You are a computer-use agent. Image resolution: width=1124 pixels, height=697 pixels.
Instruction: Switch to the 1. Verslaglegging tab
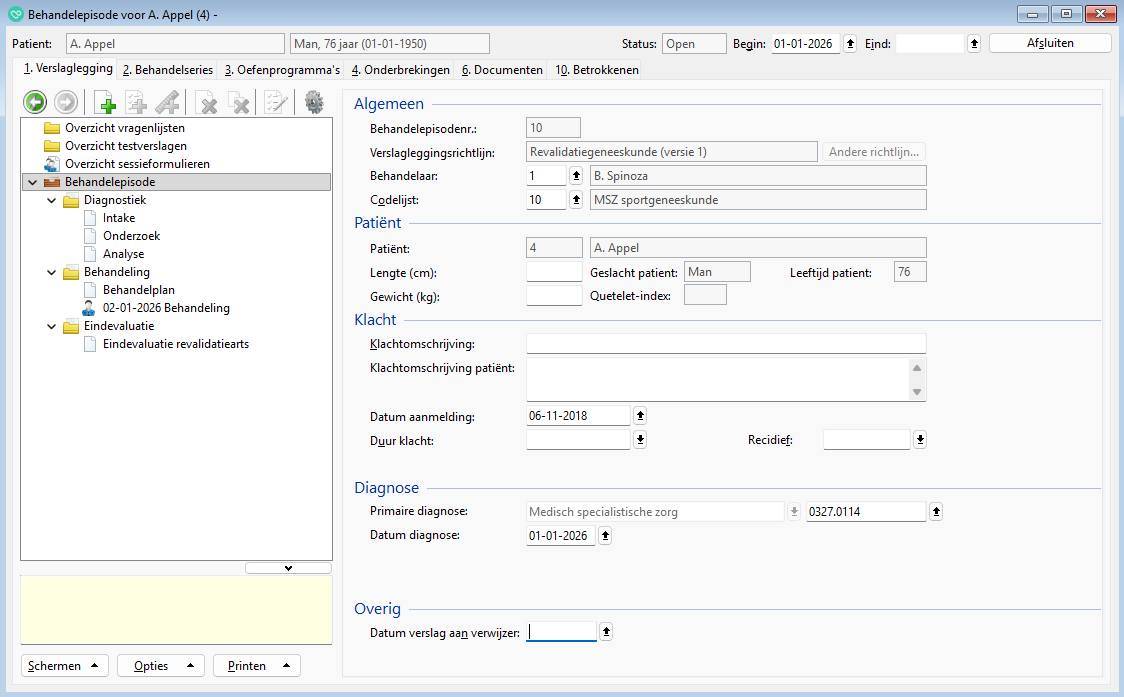(68, 68)
